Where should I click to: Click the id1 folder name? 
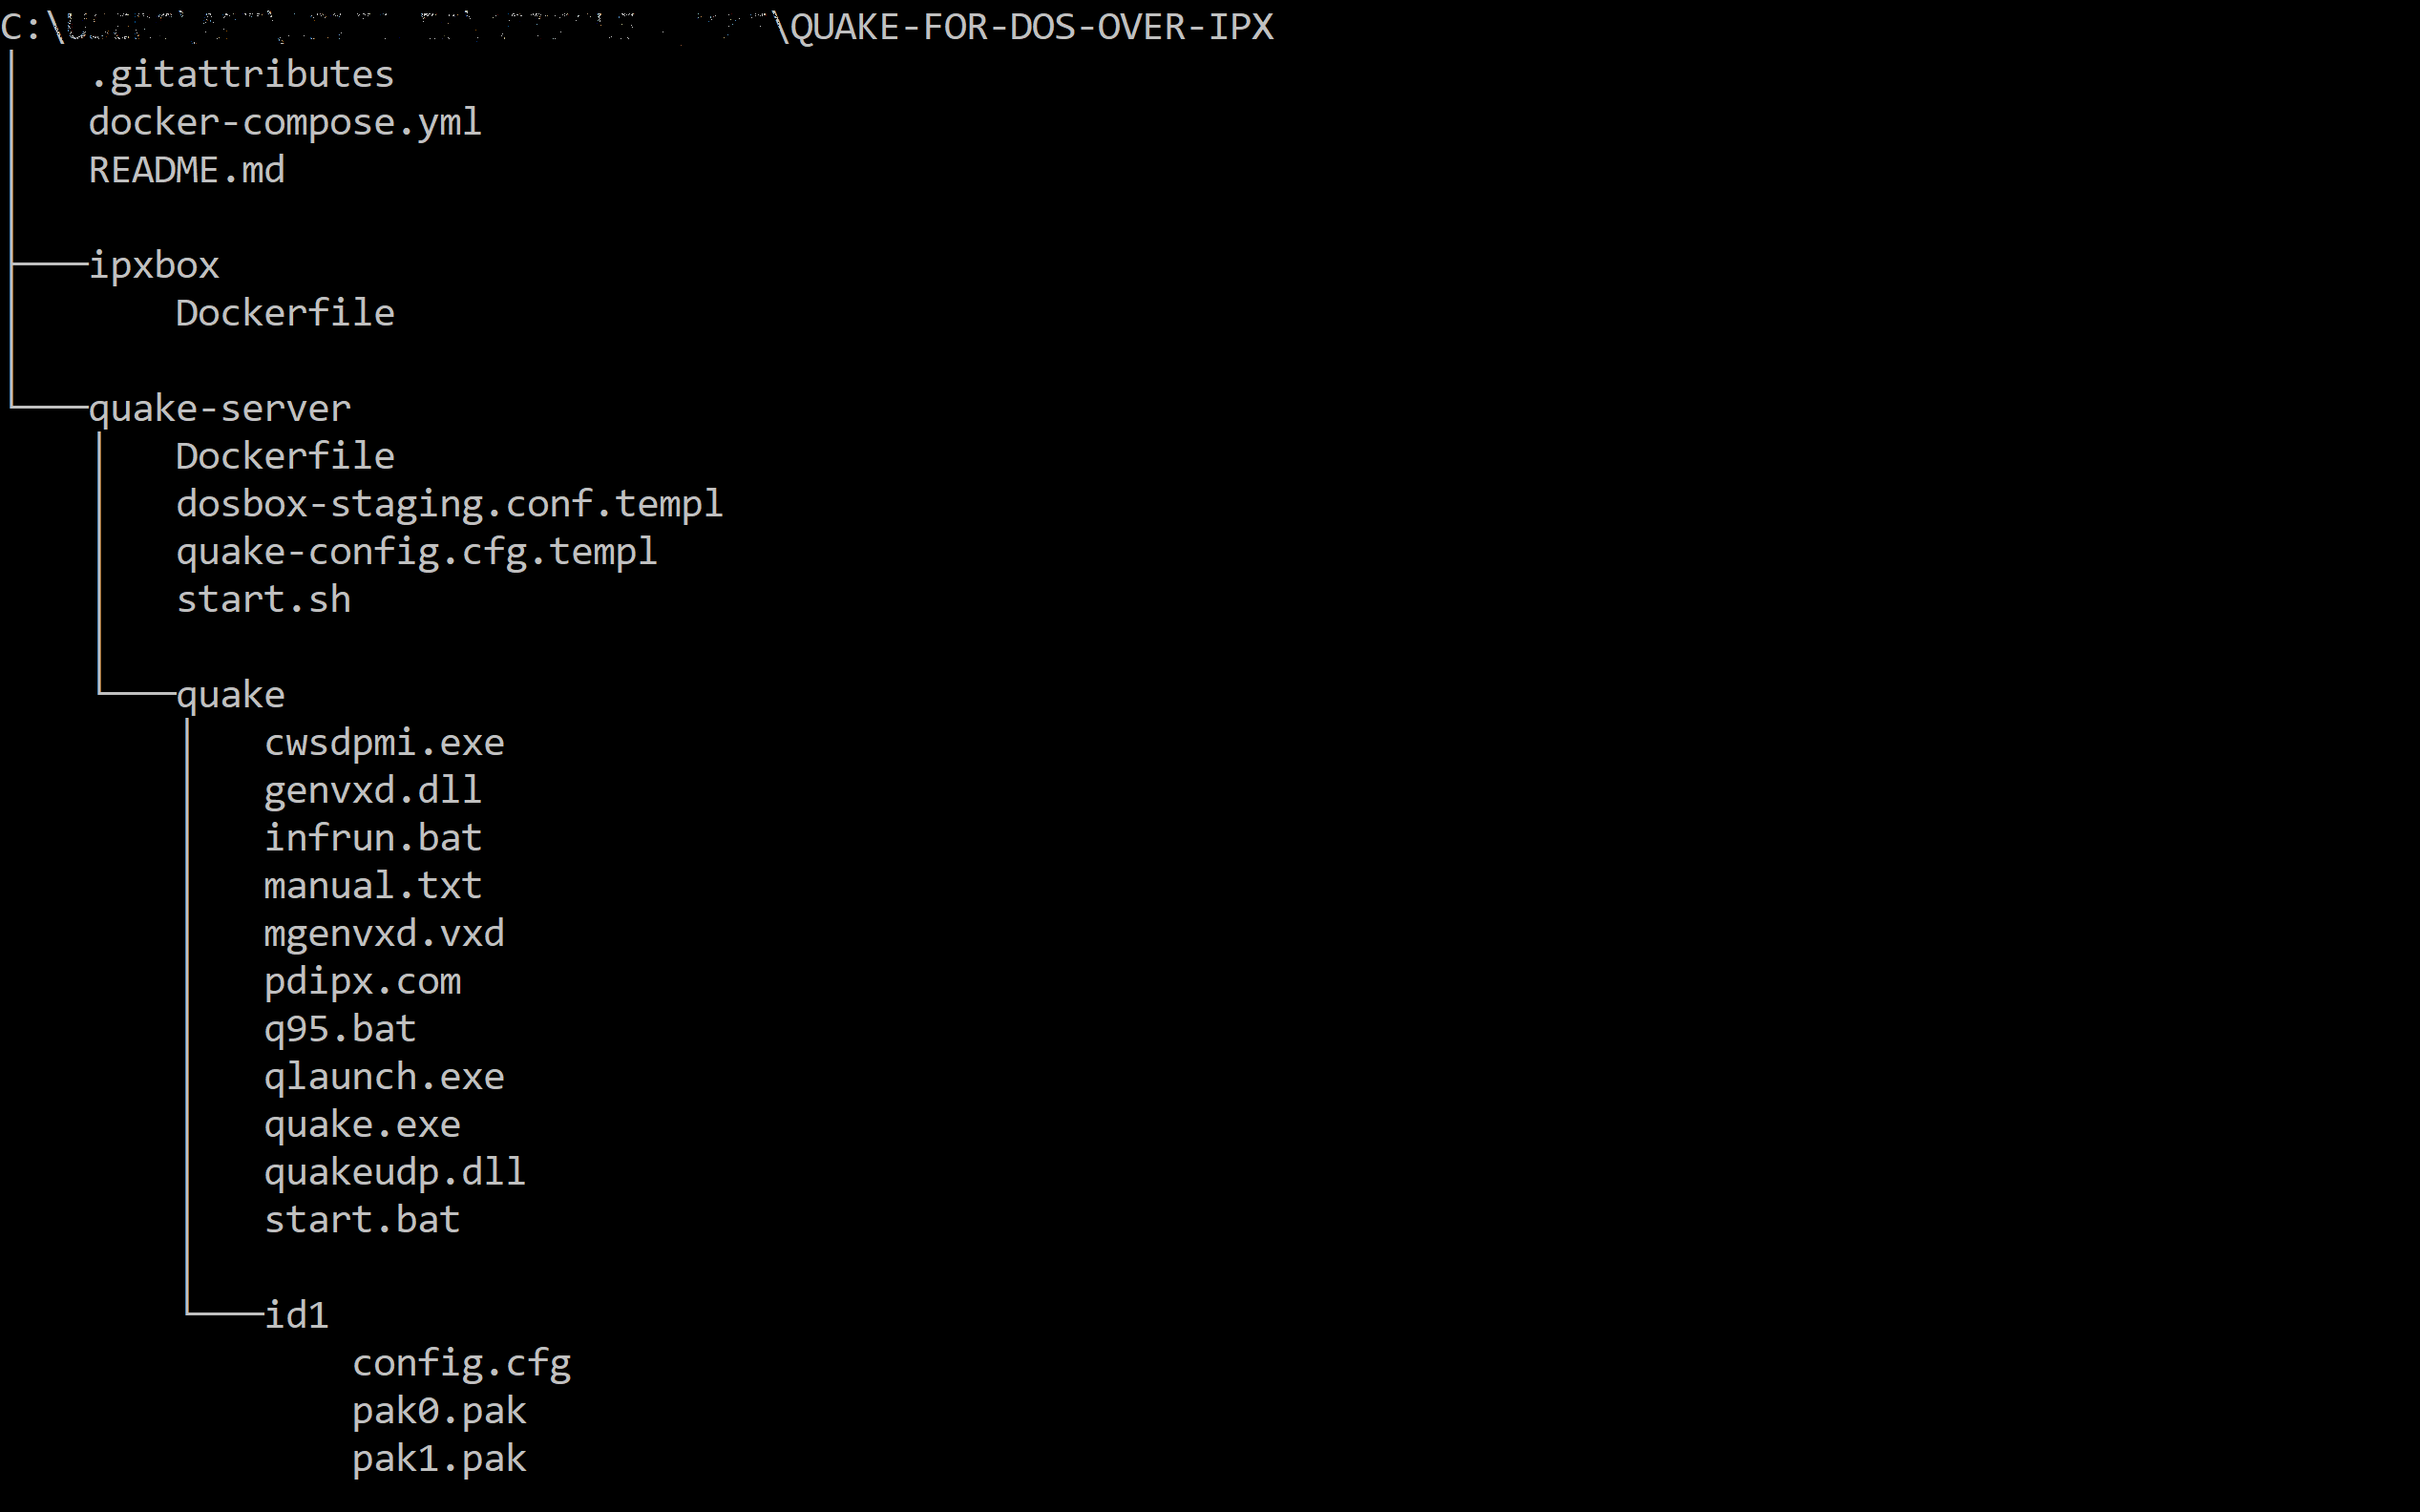click(297, 1315)
